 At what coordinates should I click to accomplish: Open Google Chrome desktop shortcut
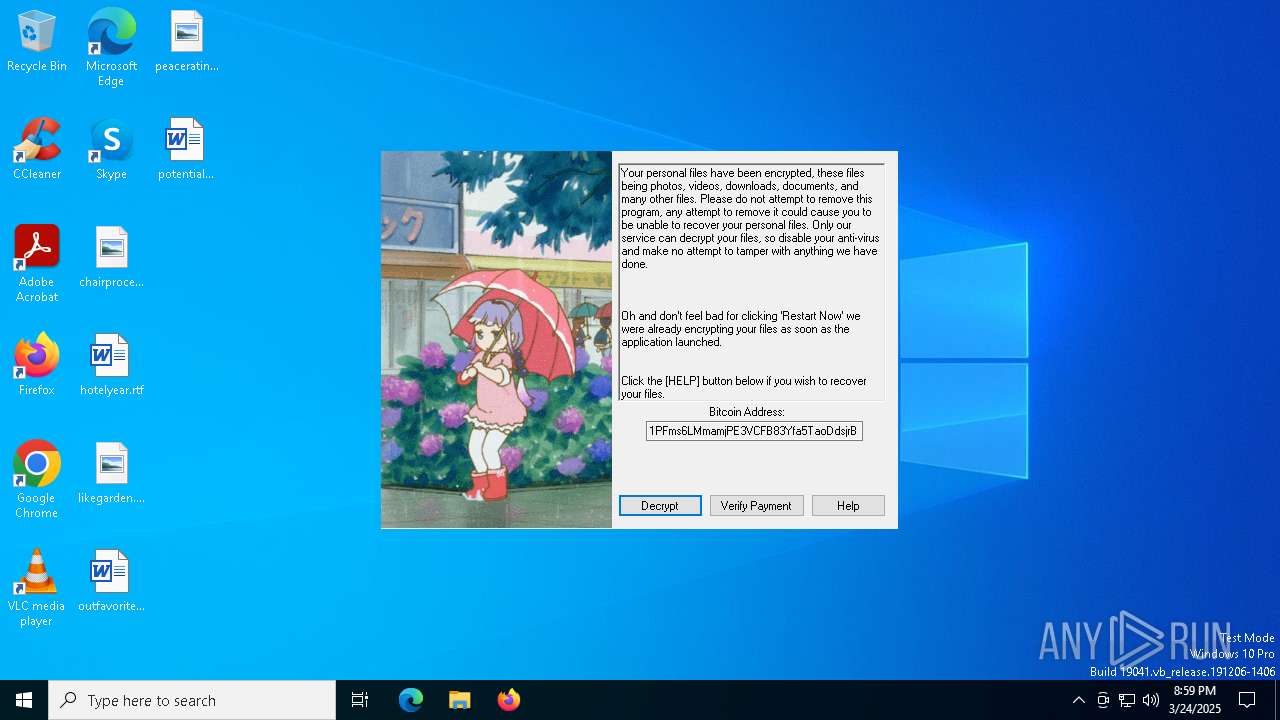pos(37,480)
